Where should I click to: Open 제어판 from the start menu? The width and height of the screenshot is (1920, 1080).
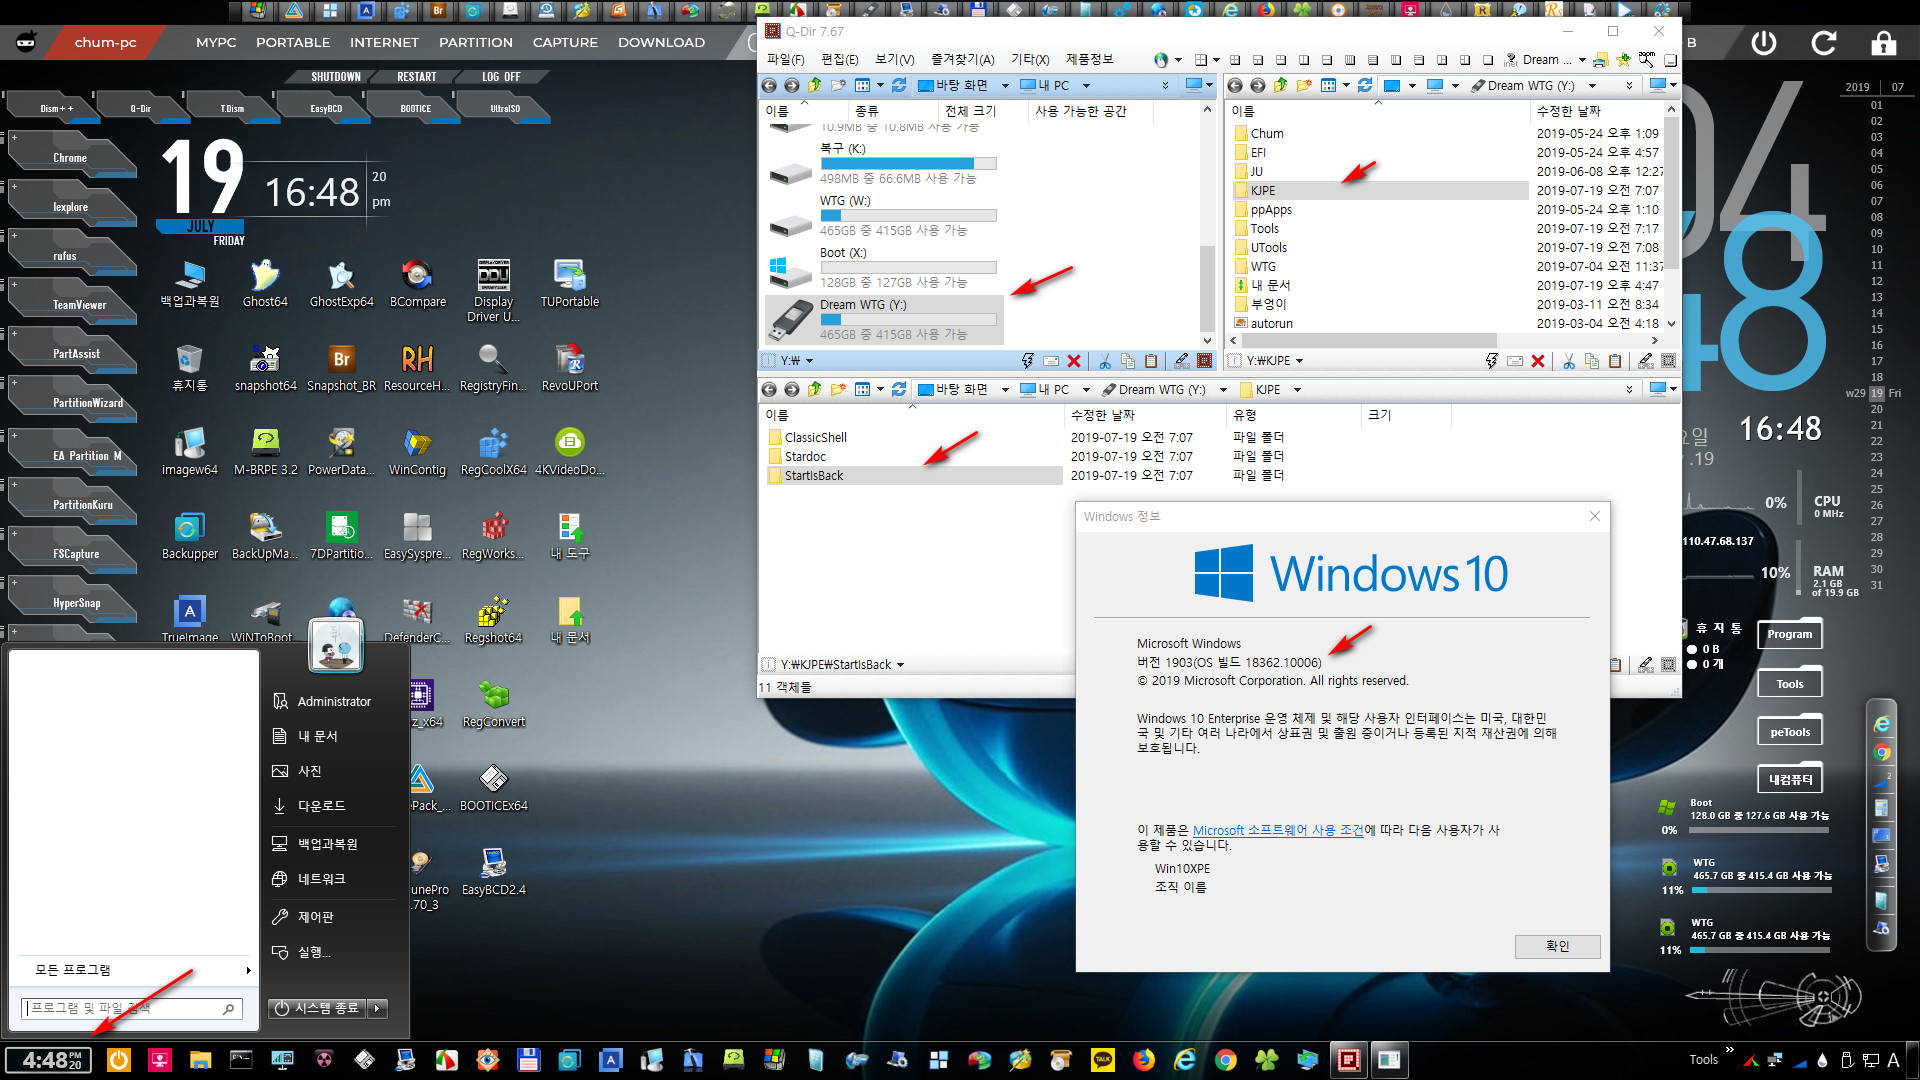click(316, 917)
